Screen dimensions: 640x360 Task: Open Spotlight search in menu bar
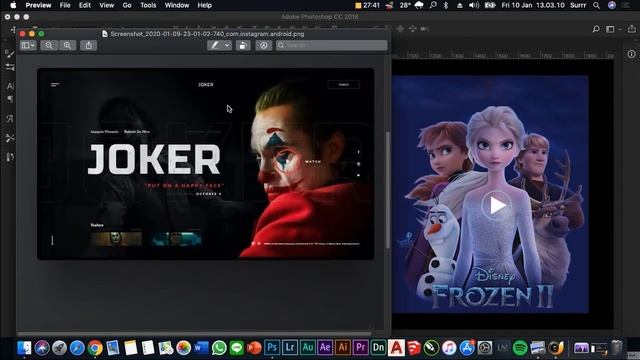tap(596, 5)
